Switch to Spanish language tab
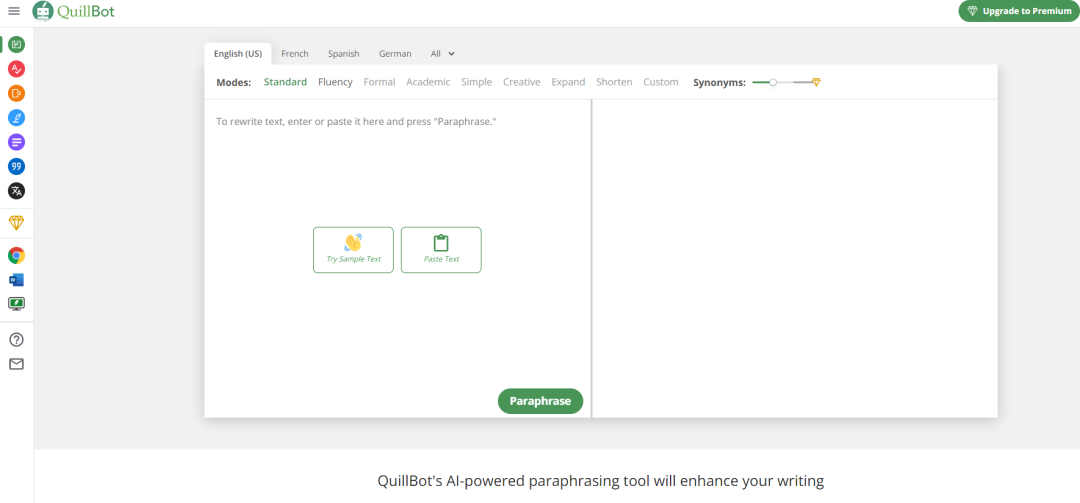 pyautogui.click(x=344, y=54)
